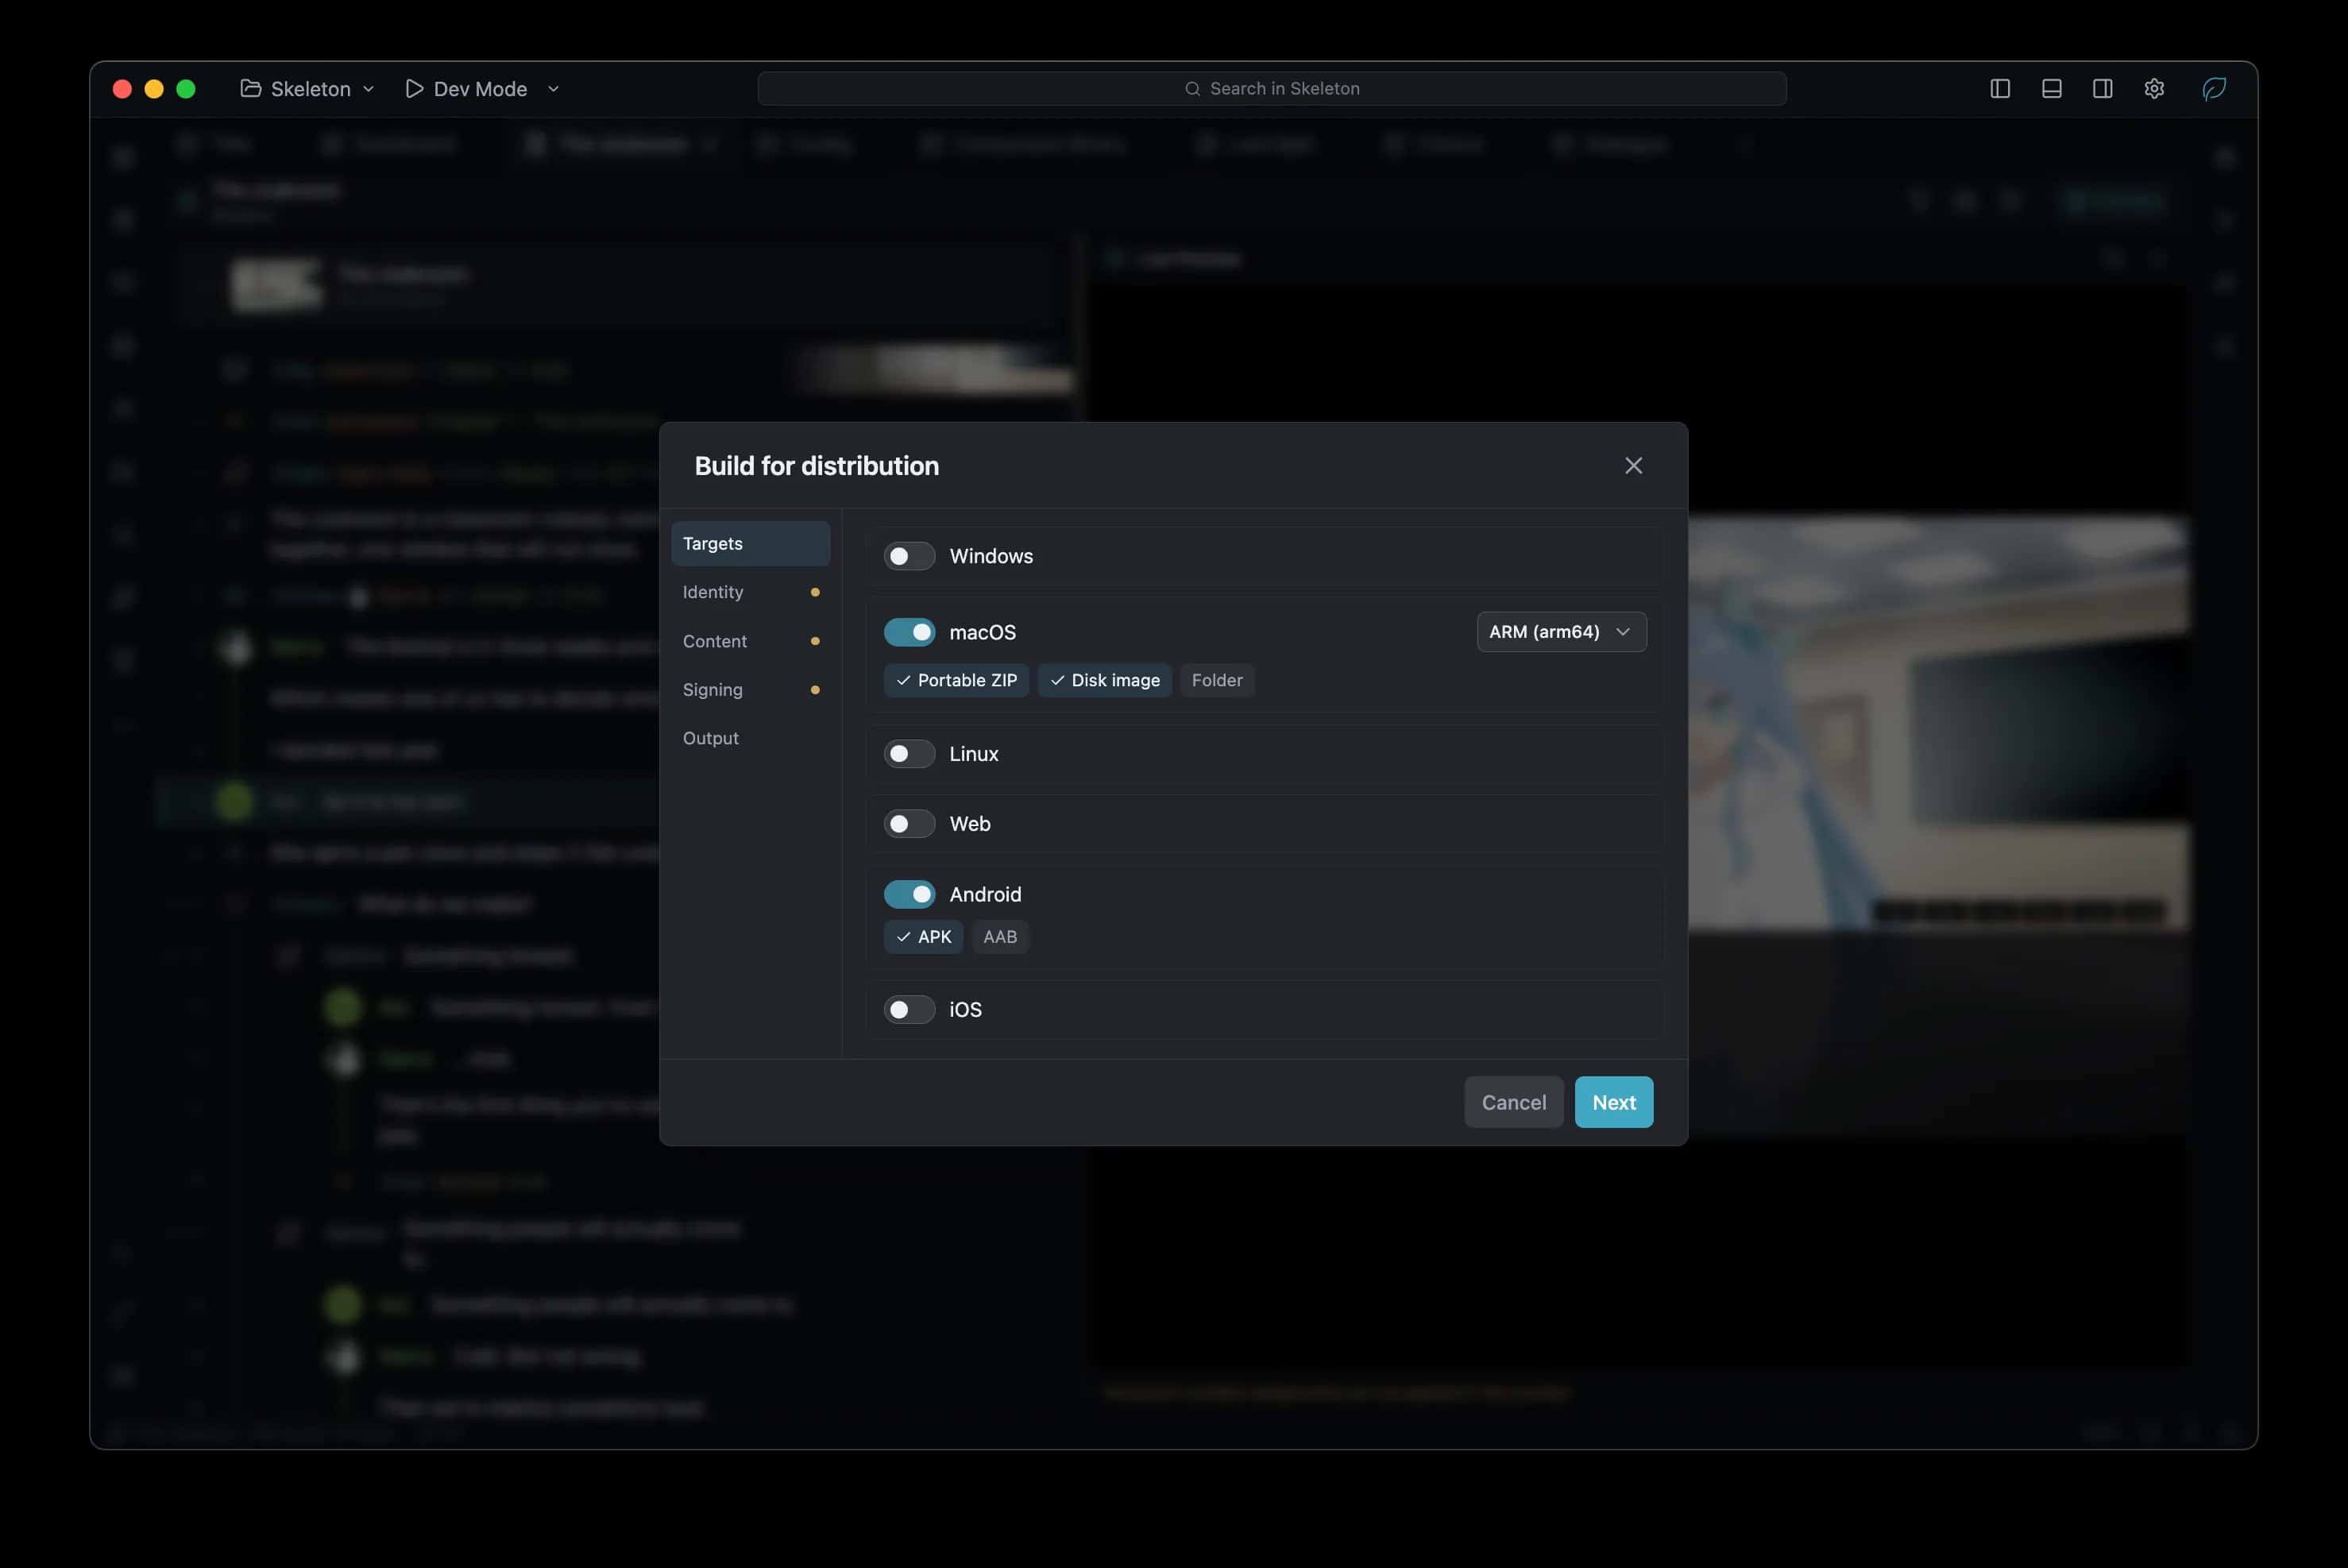The image size is (2348, 1568).
Task: Select the Targets tab
Action: [750, 543]
